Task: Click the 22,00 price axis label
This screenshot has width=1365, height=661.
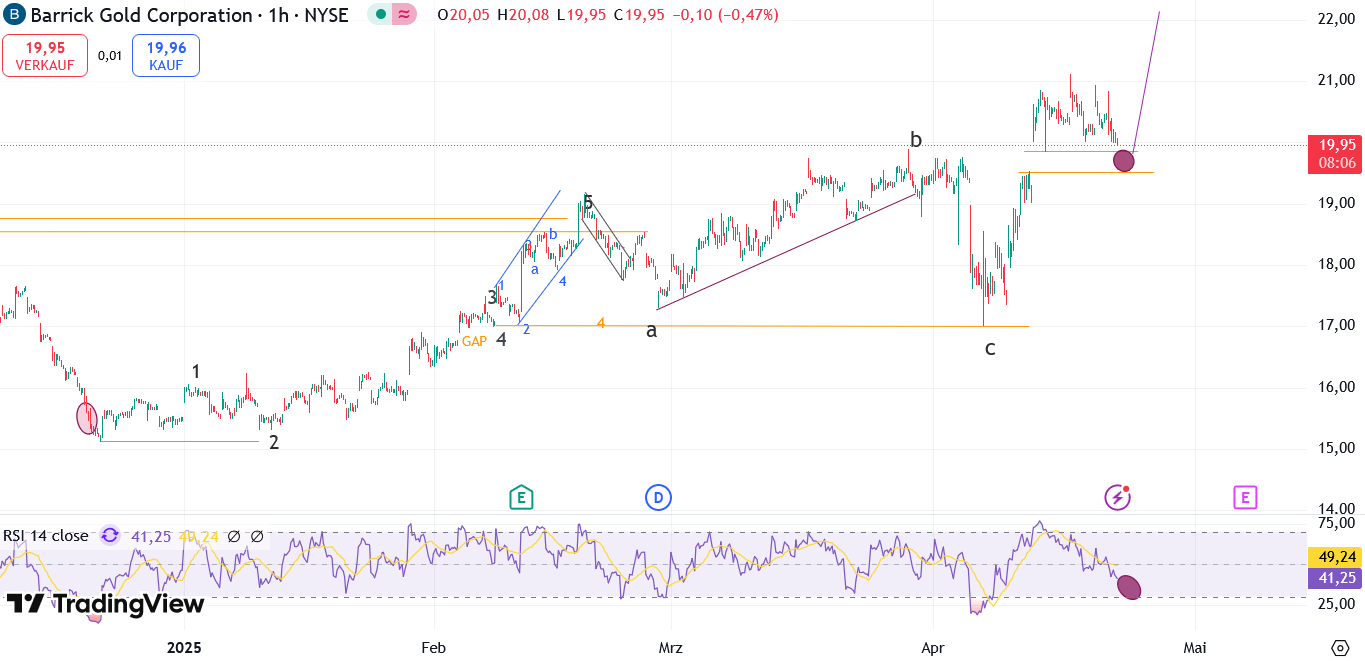Action: pyautogui.click(x=1336, y=19)
